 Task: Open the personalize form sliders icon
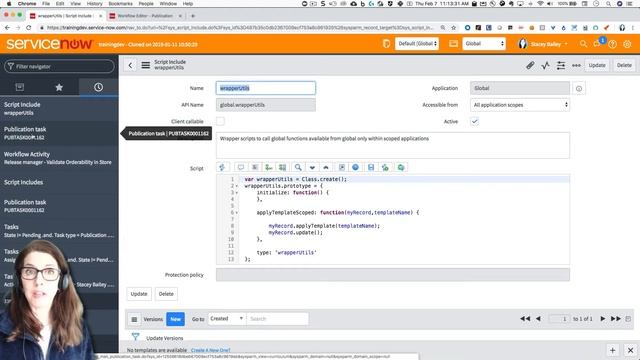561,65
